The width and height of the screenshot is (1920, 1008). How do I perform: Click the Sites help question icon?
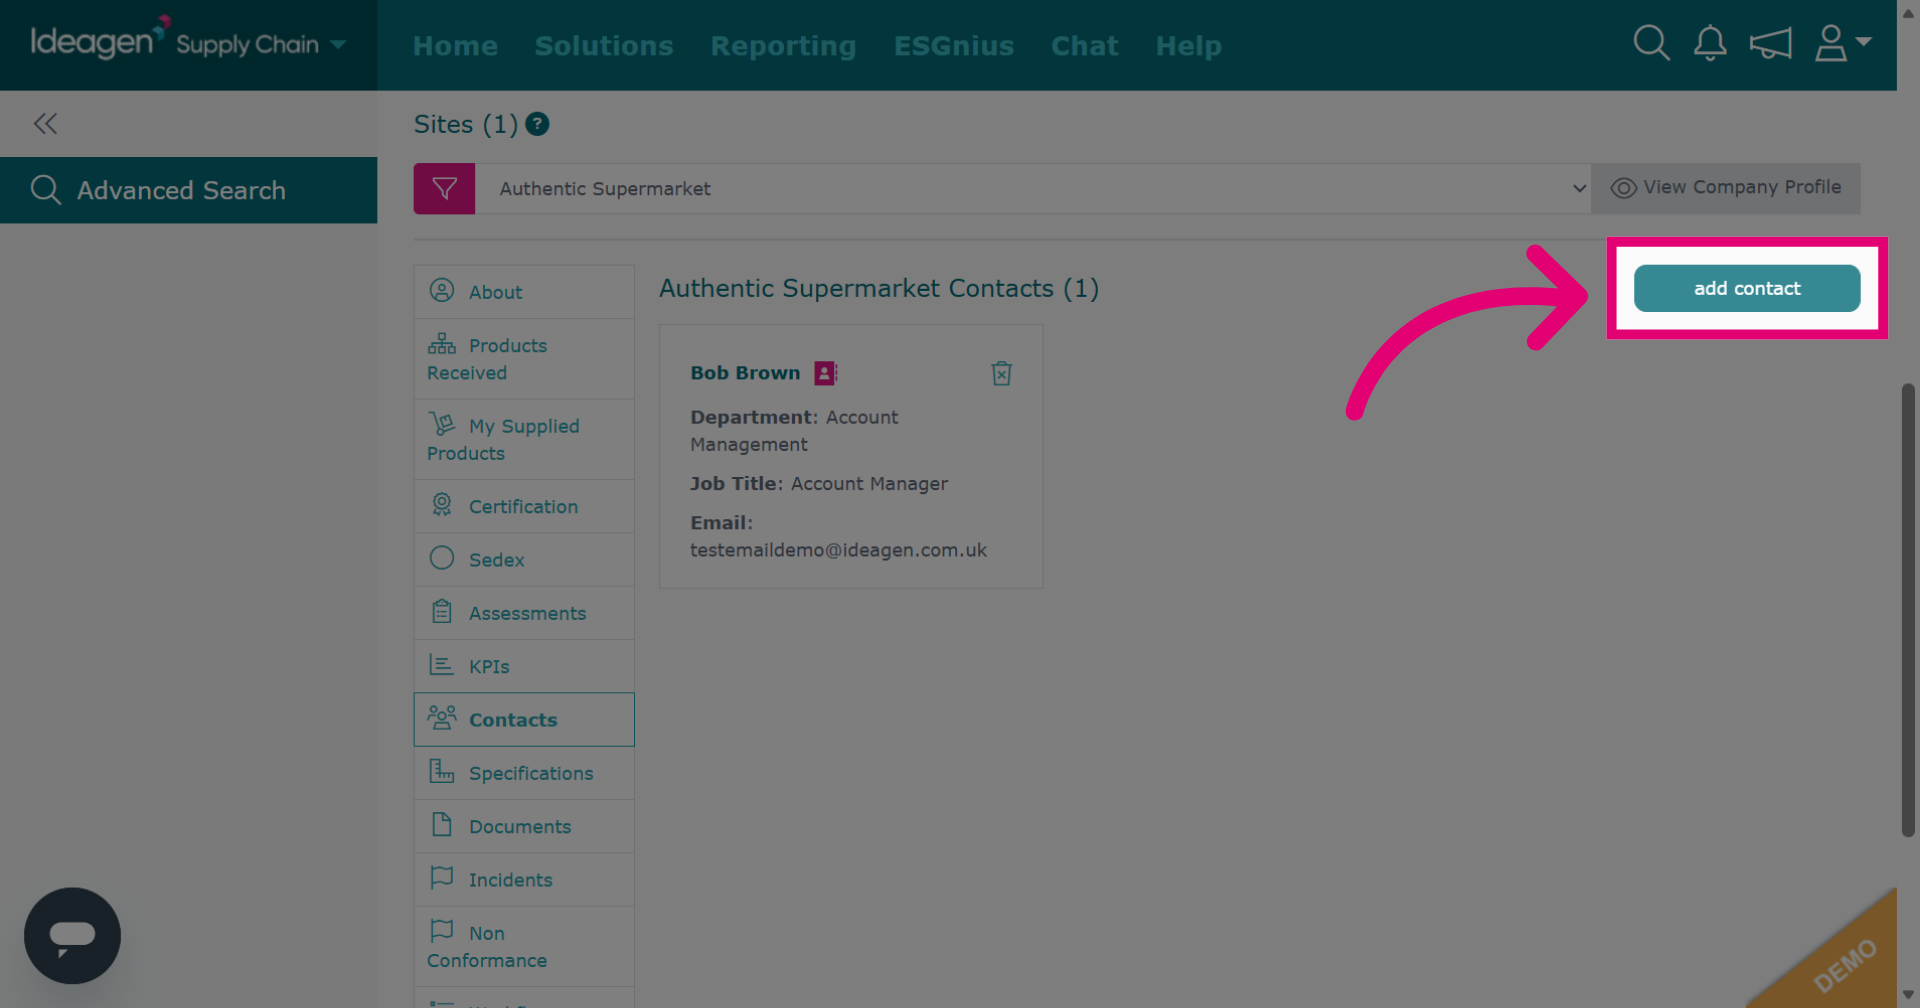pyautogui.click(x=537, y=124)
